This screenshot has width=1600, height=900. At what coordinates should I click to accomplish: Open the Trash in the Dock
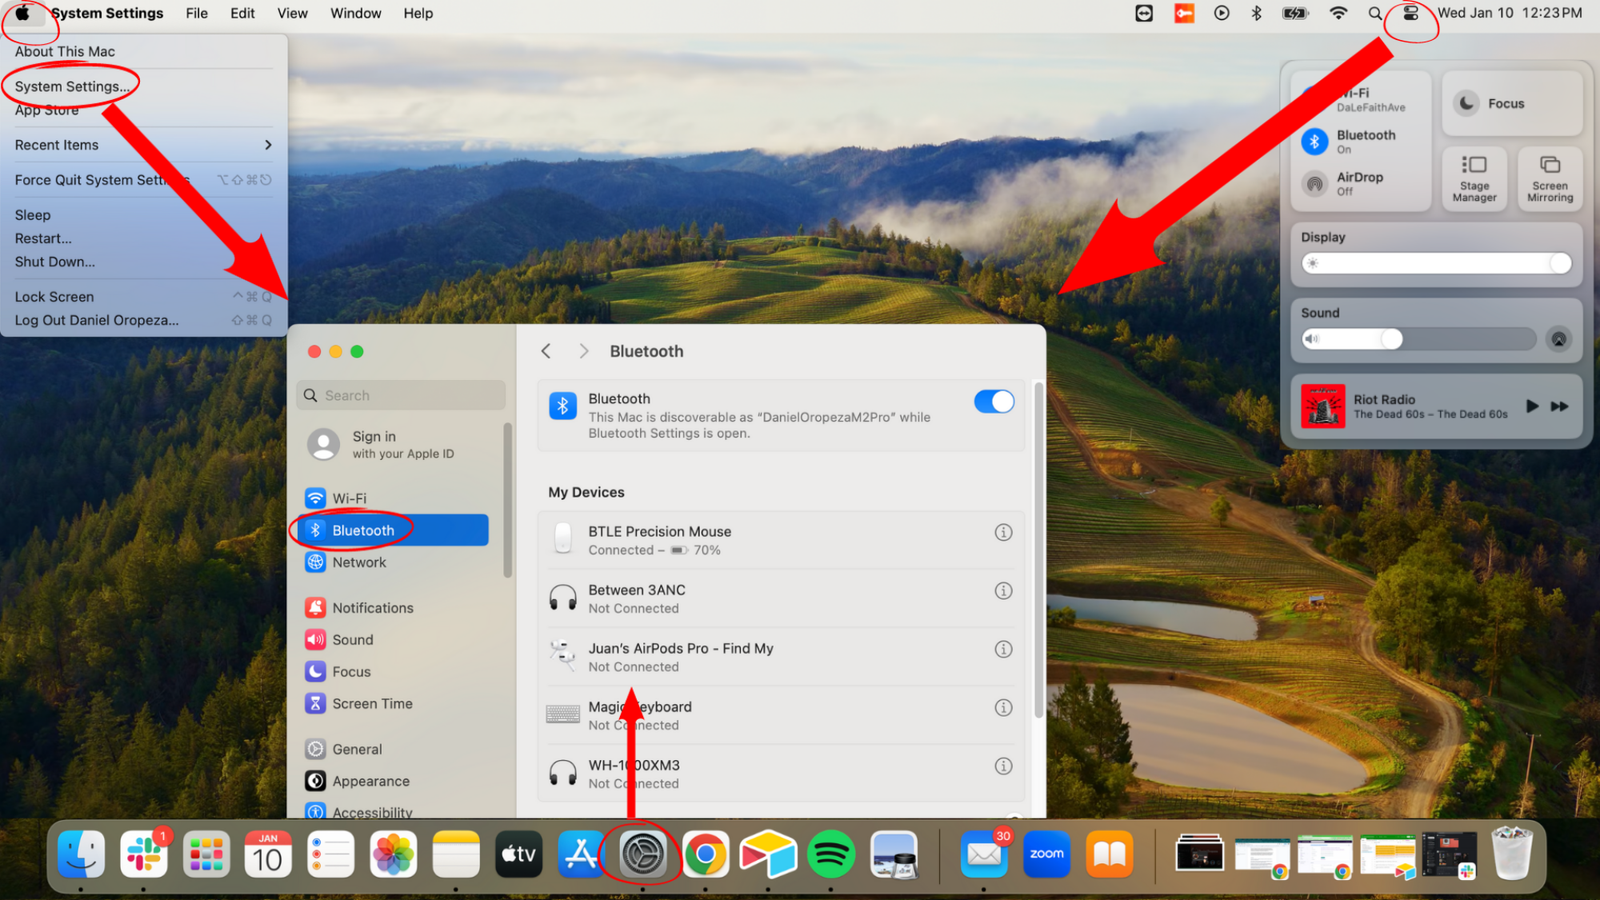point(1512,853)
